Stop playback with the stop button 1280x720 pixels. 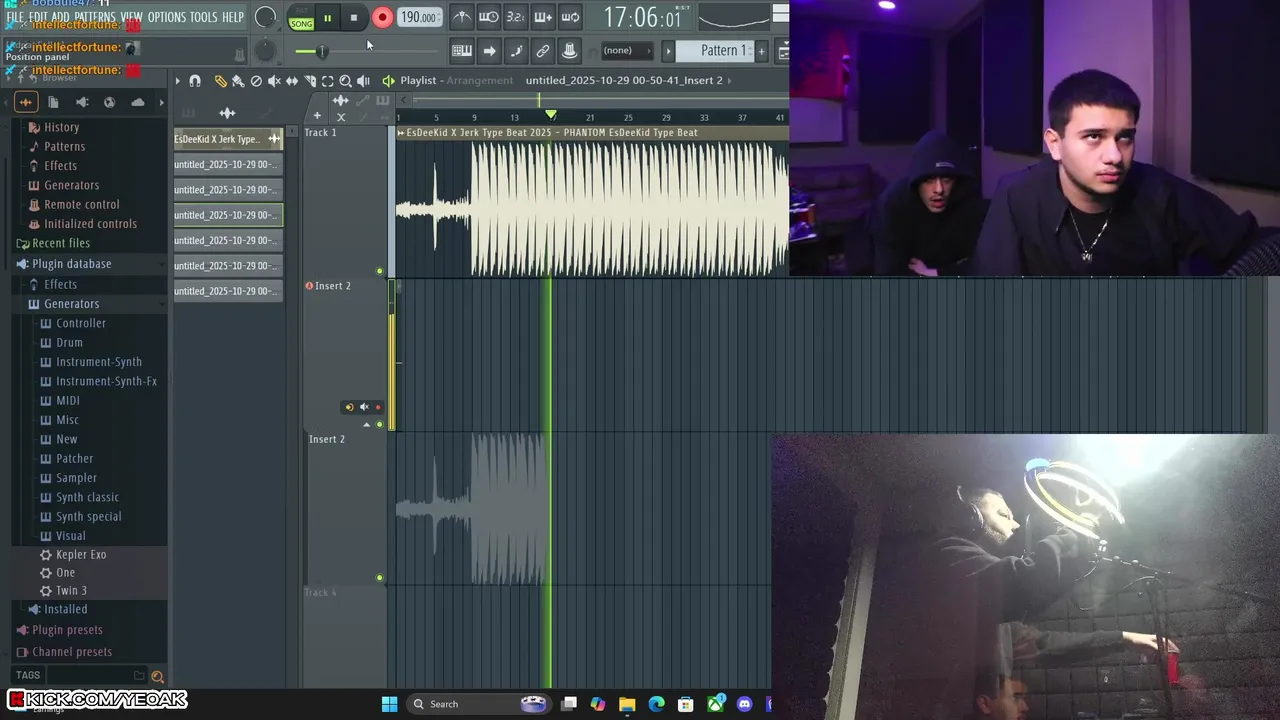click(354, 17)
